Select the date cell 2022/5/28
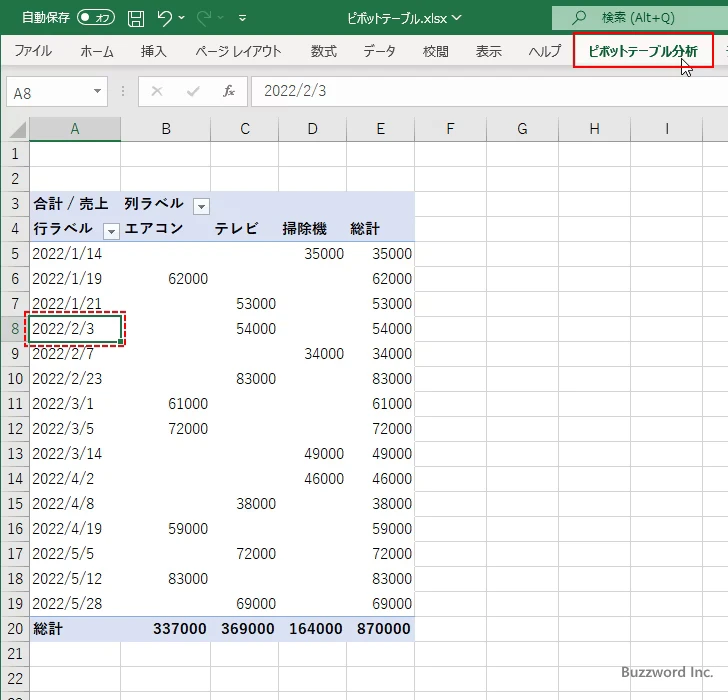This screenshot has width=728, height=700. [x=75, y=603]
